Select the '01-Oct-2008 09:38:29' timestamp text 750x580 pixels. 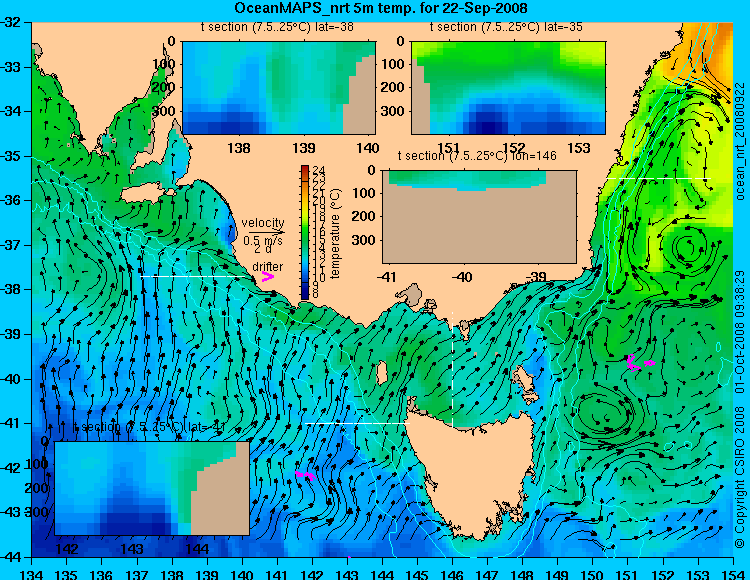point(740,331)
